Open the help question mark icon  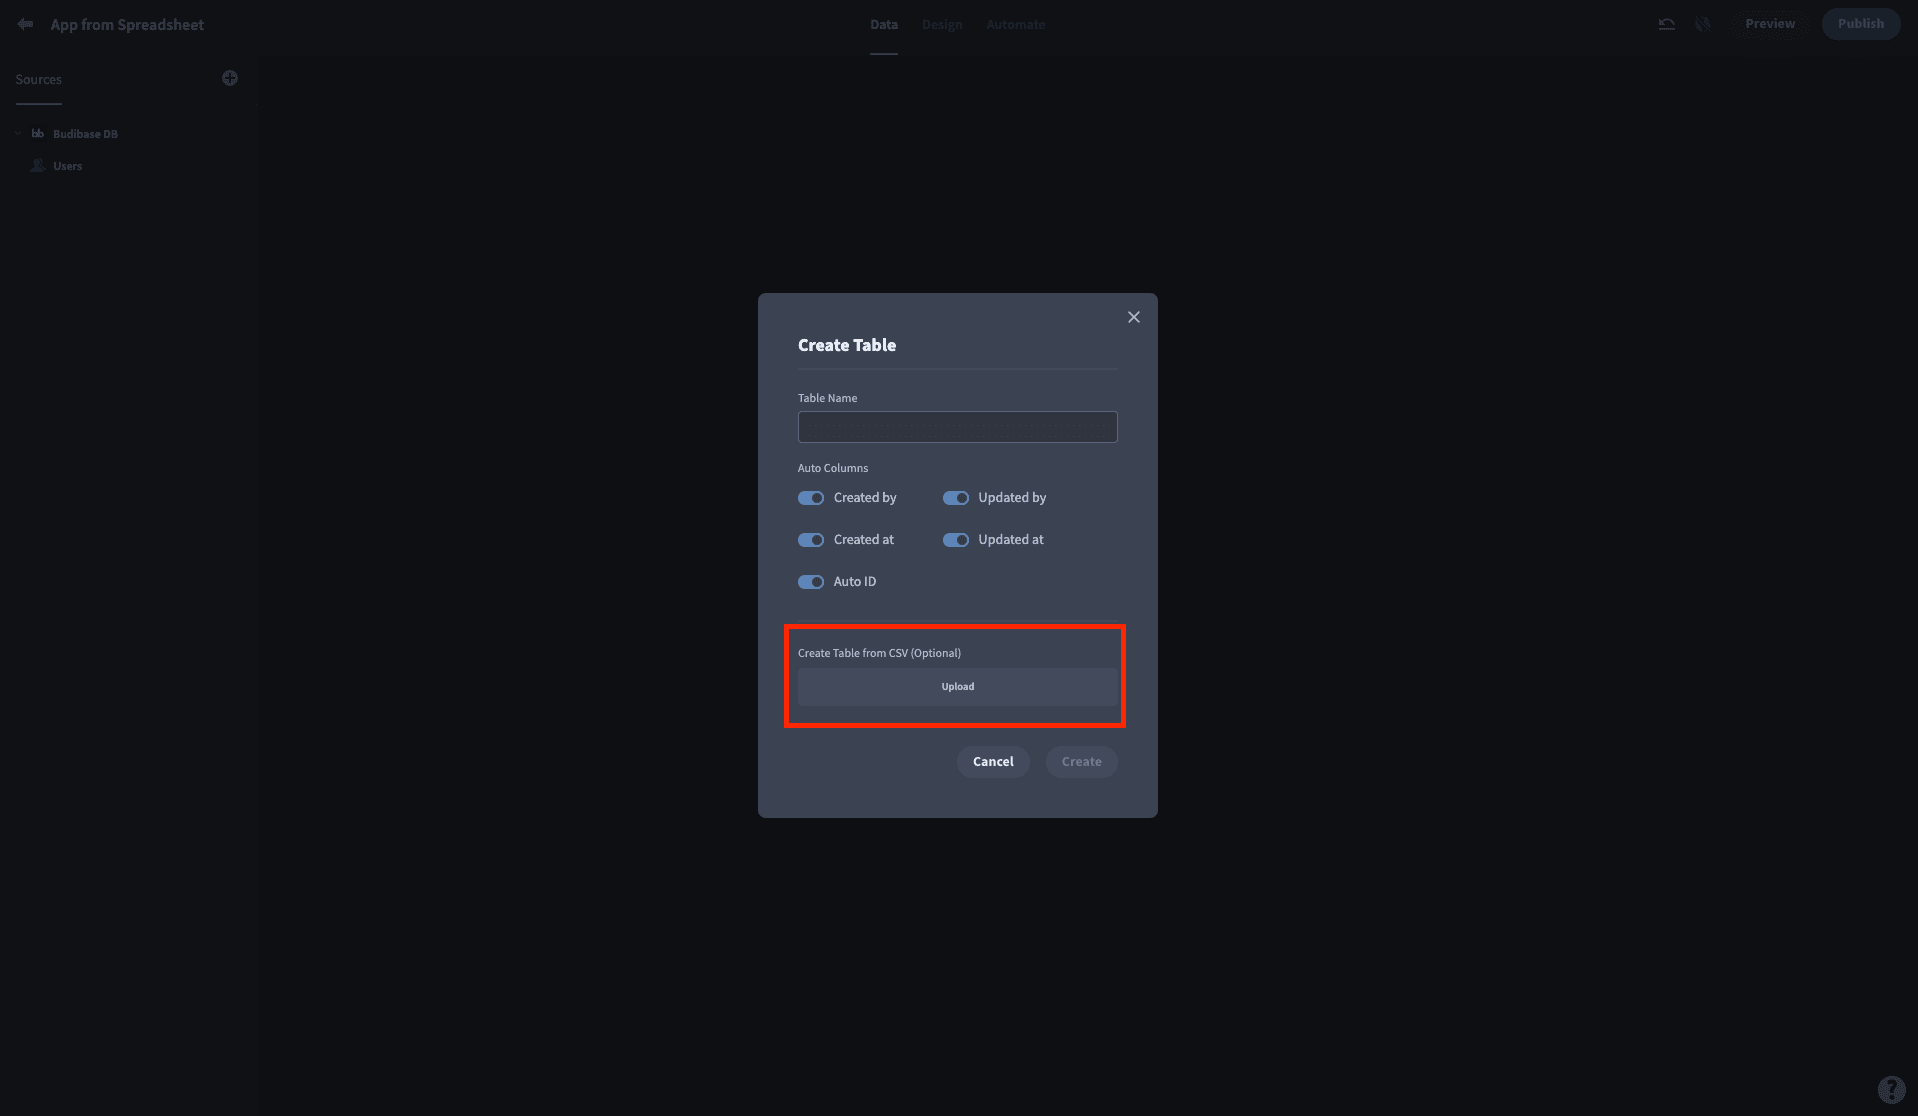1891,1089
